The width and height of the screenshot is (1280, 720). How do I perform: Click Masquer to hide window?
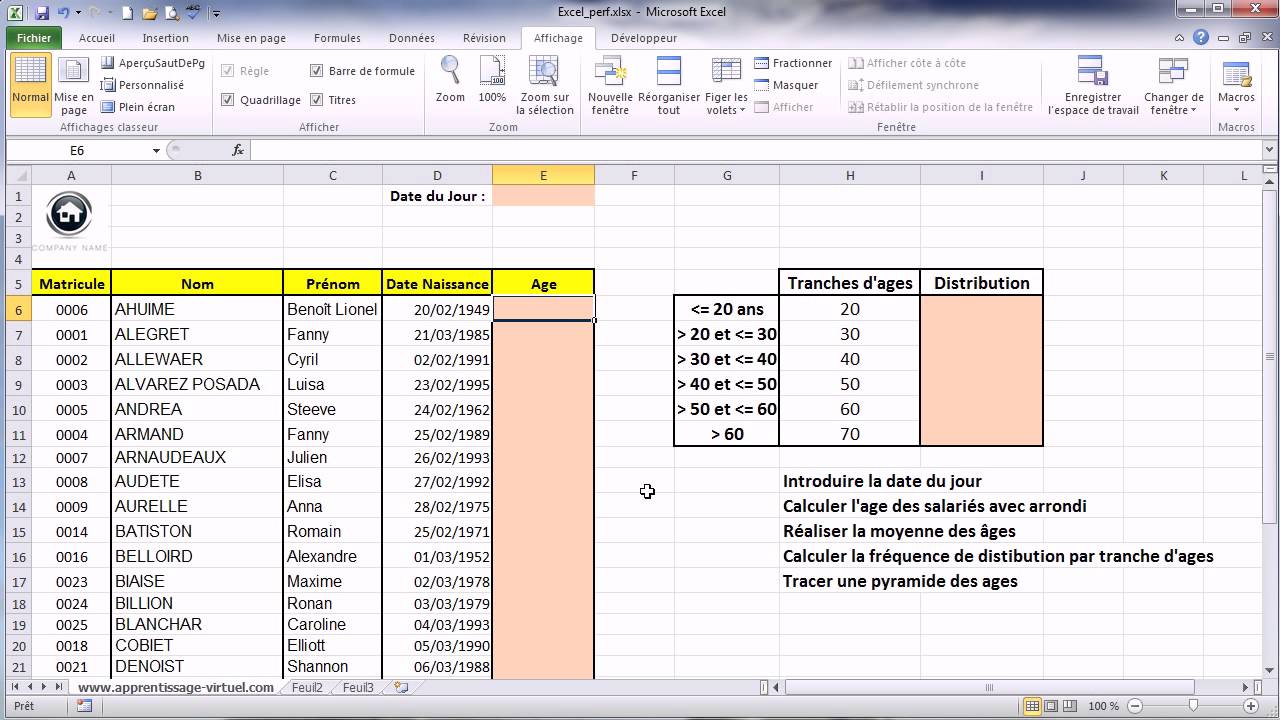coord(787,85)
